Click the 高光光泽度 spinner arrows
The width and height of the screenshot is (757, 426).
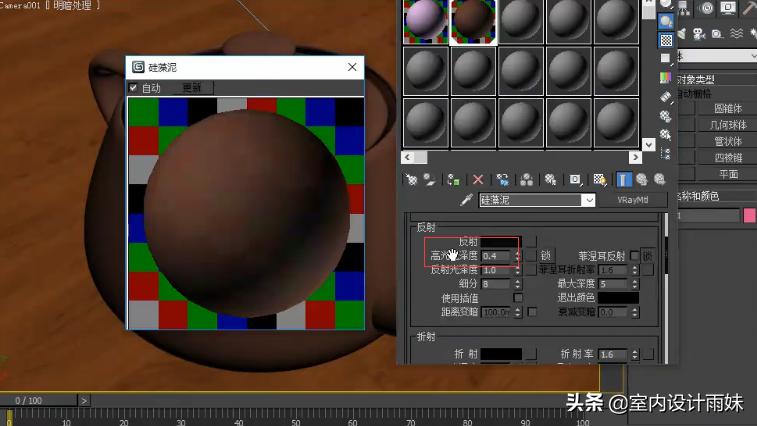pos(518,256)
